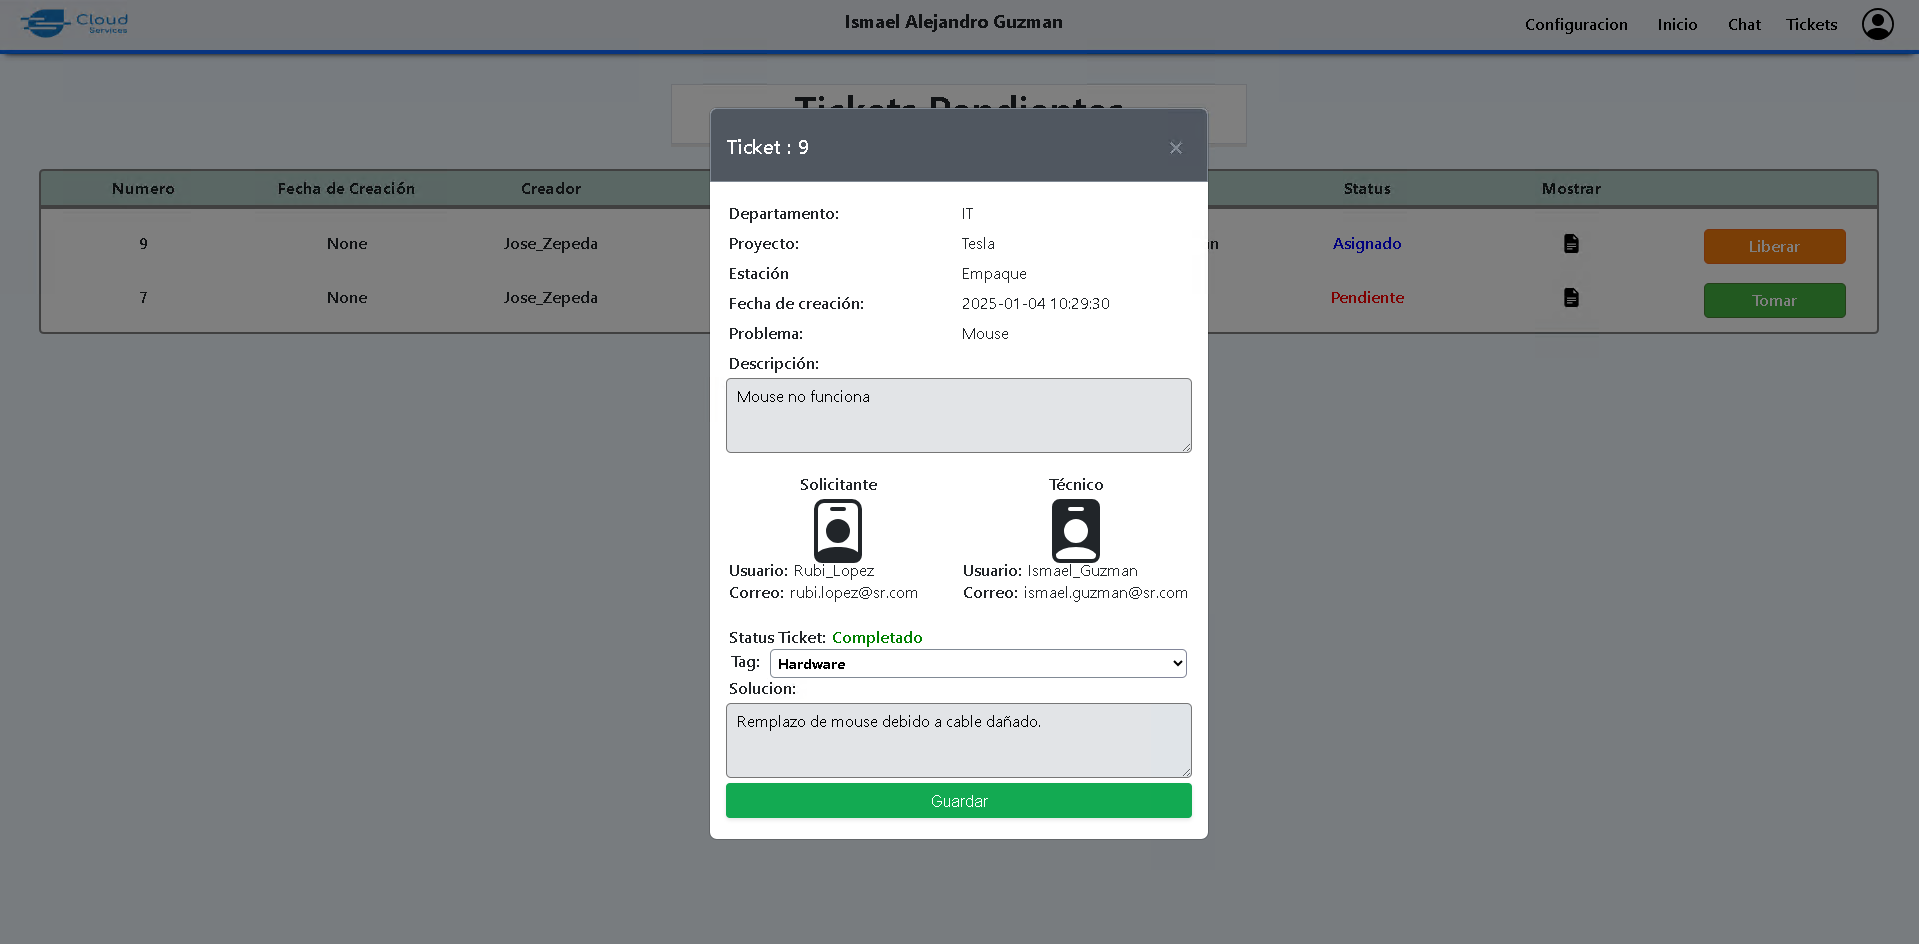The width and height of the screenshot is (1919, 944).
Task: Click the green Tomar button
Action: [x=1774, y=301]
